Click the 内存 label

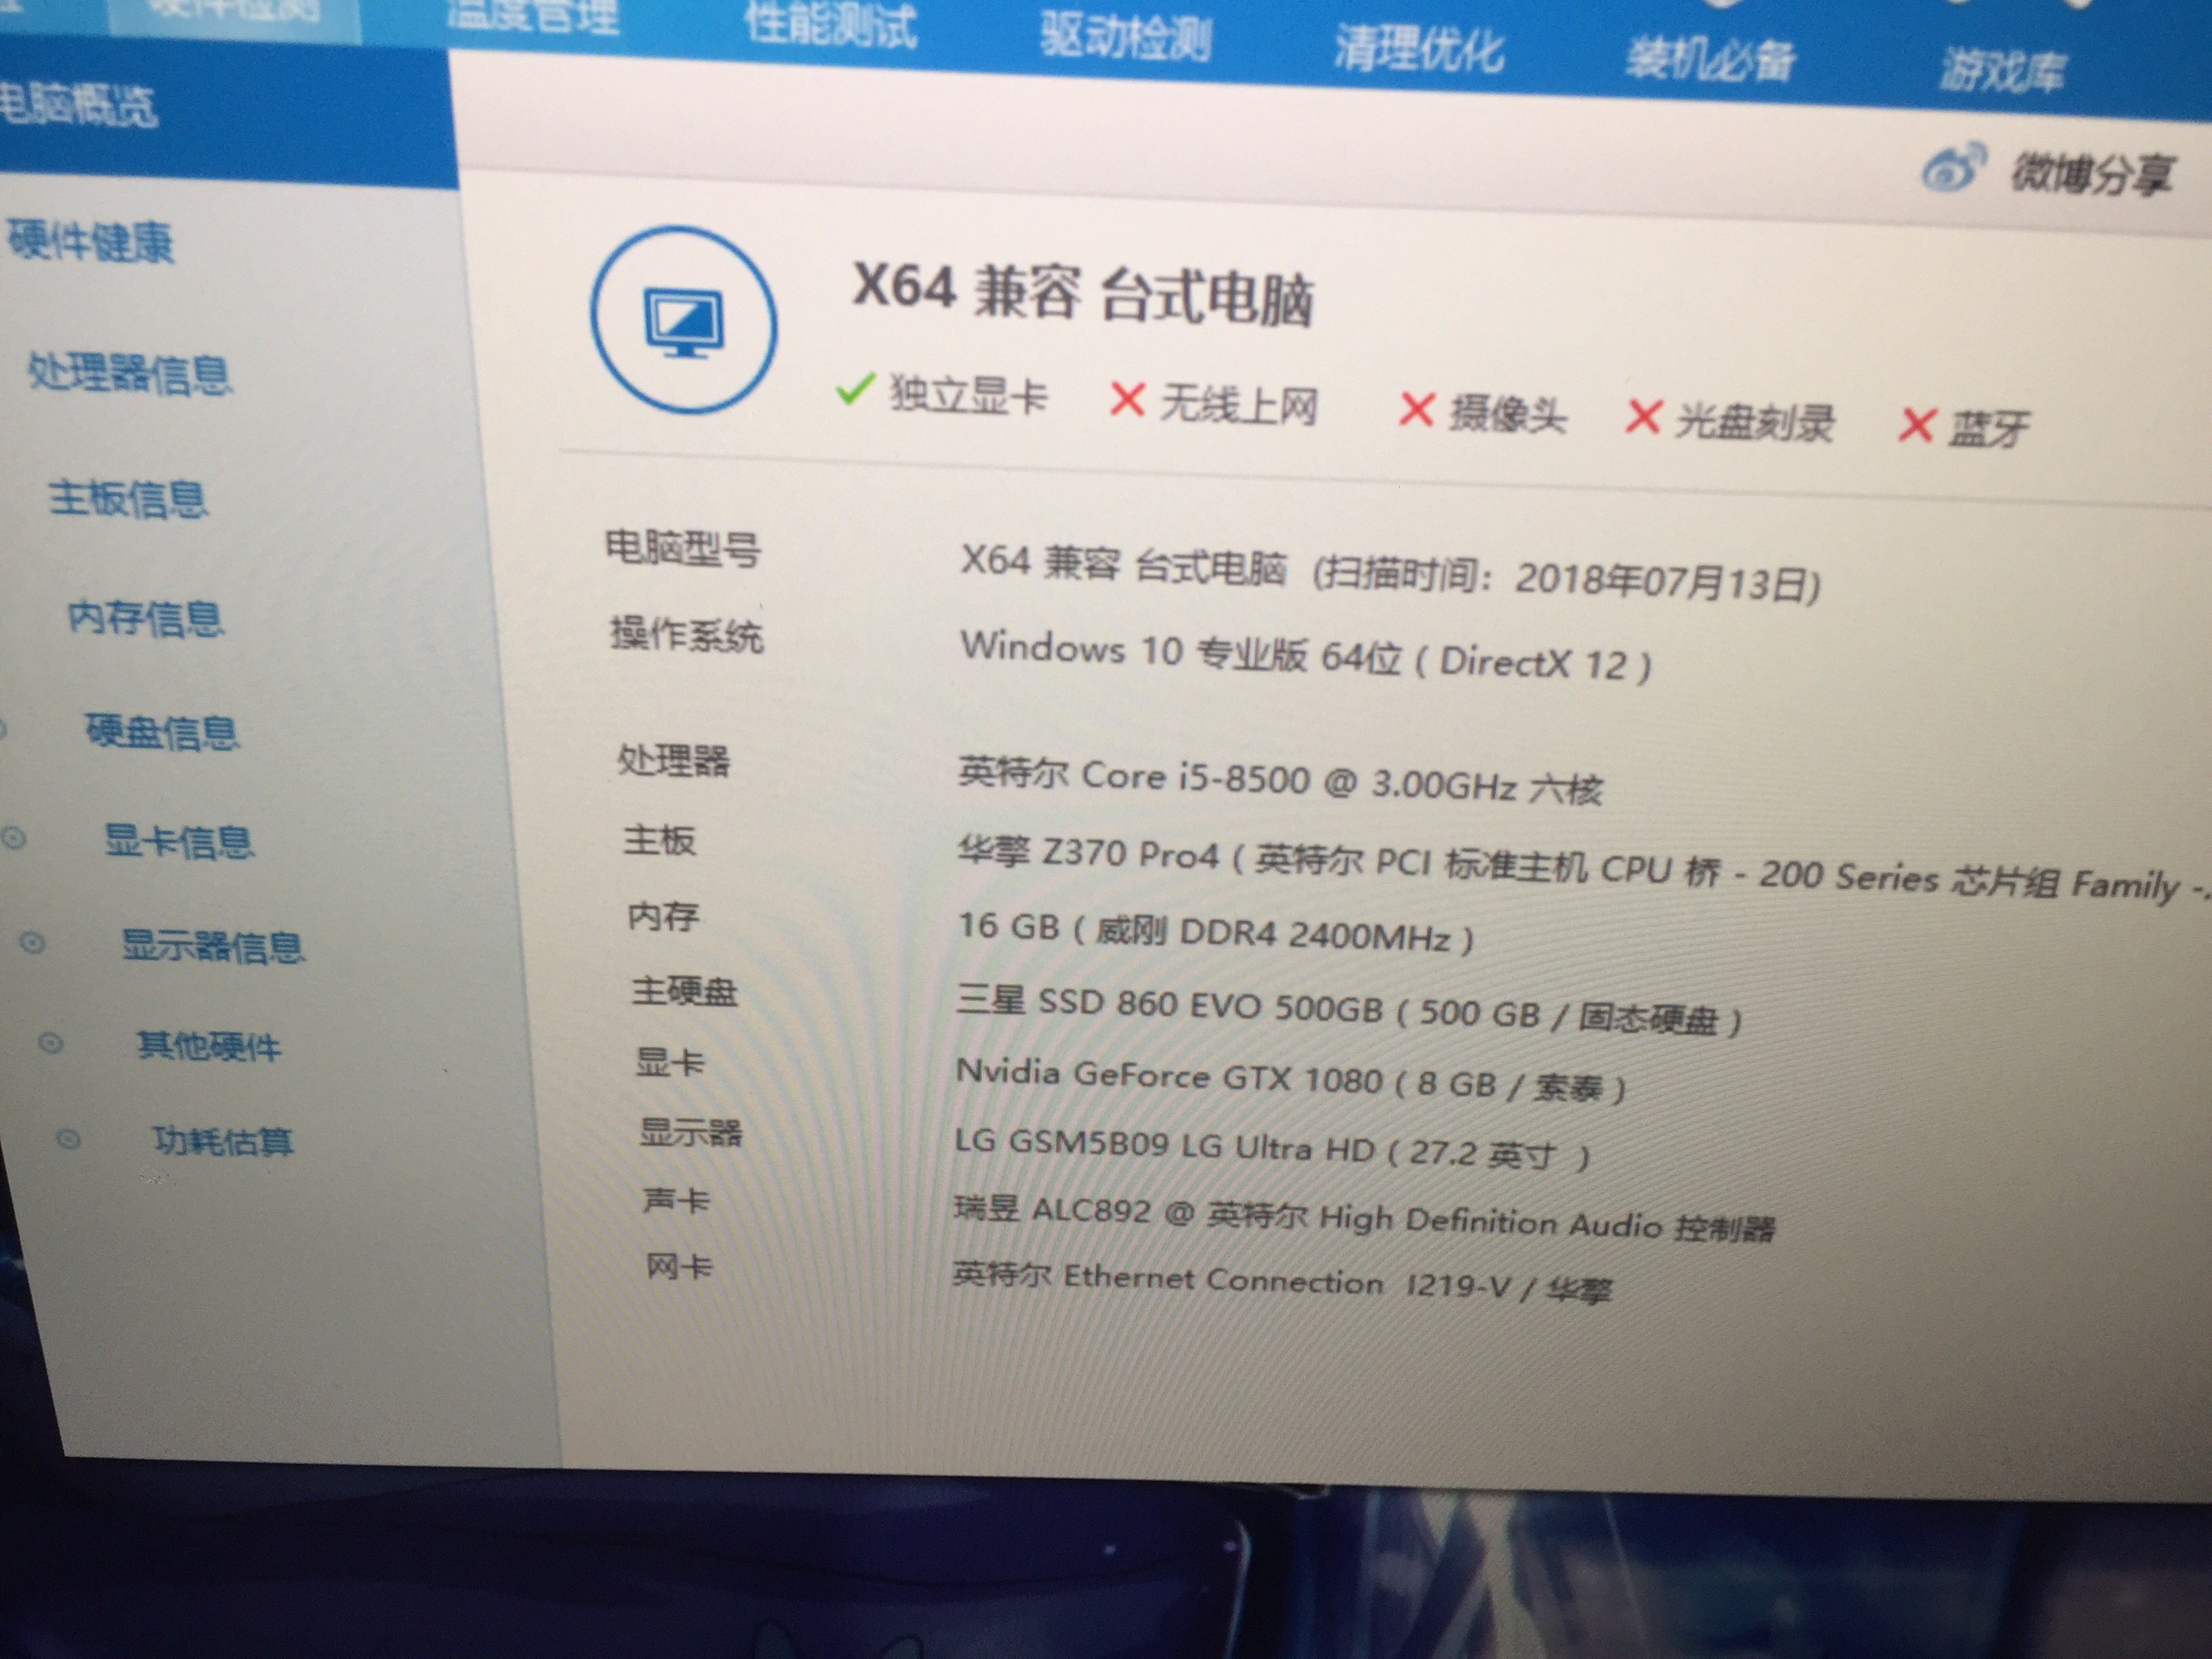click(663, 916)
